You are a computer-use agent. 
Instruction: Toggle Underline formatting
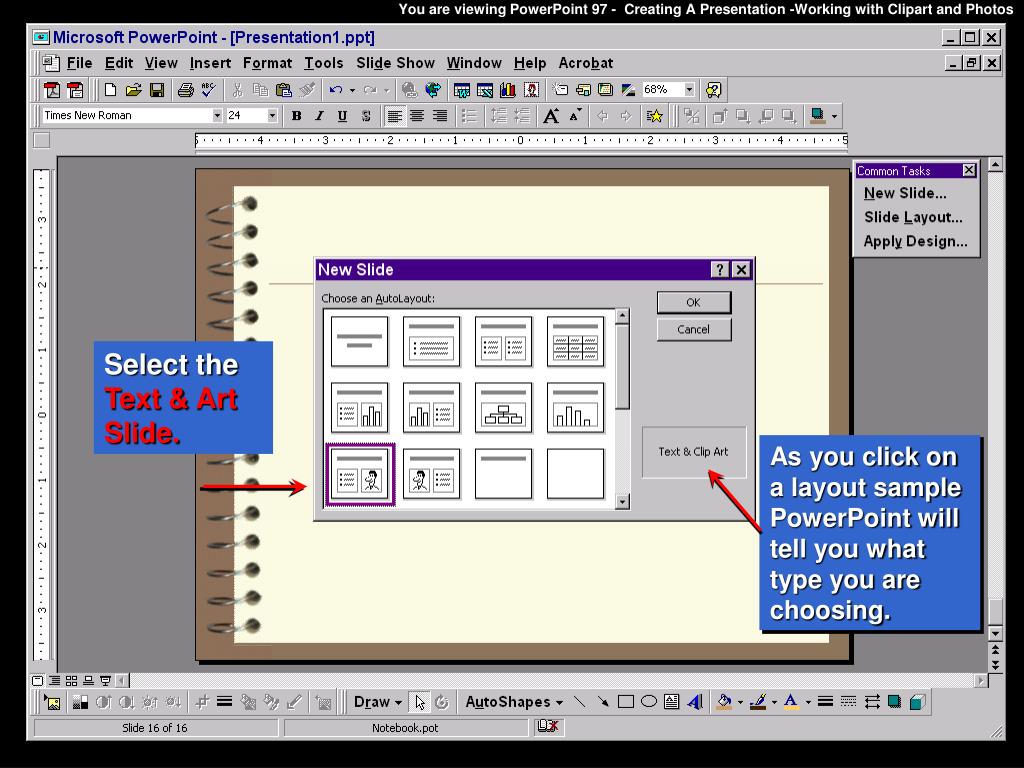[x=342, y=116]
